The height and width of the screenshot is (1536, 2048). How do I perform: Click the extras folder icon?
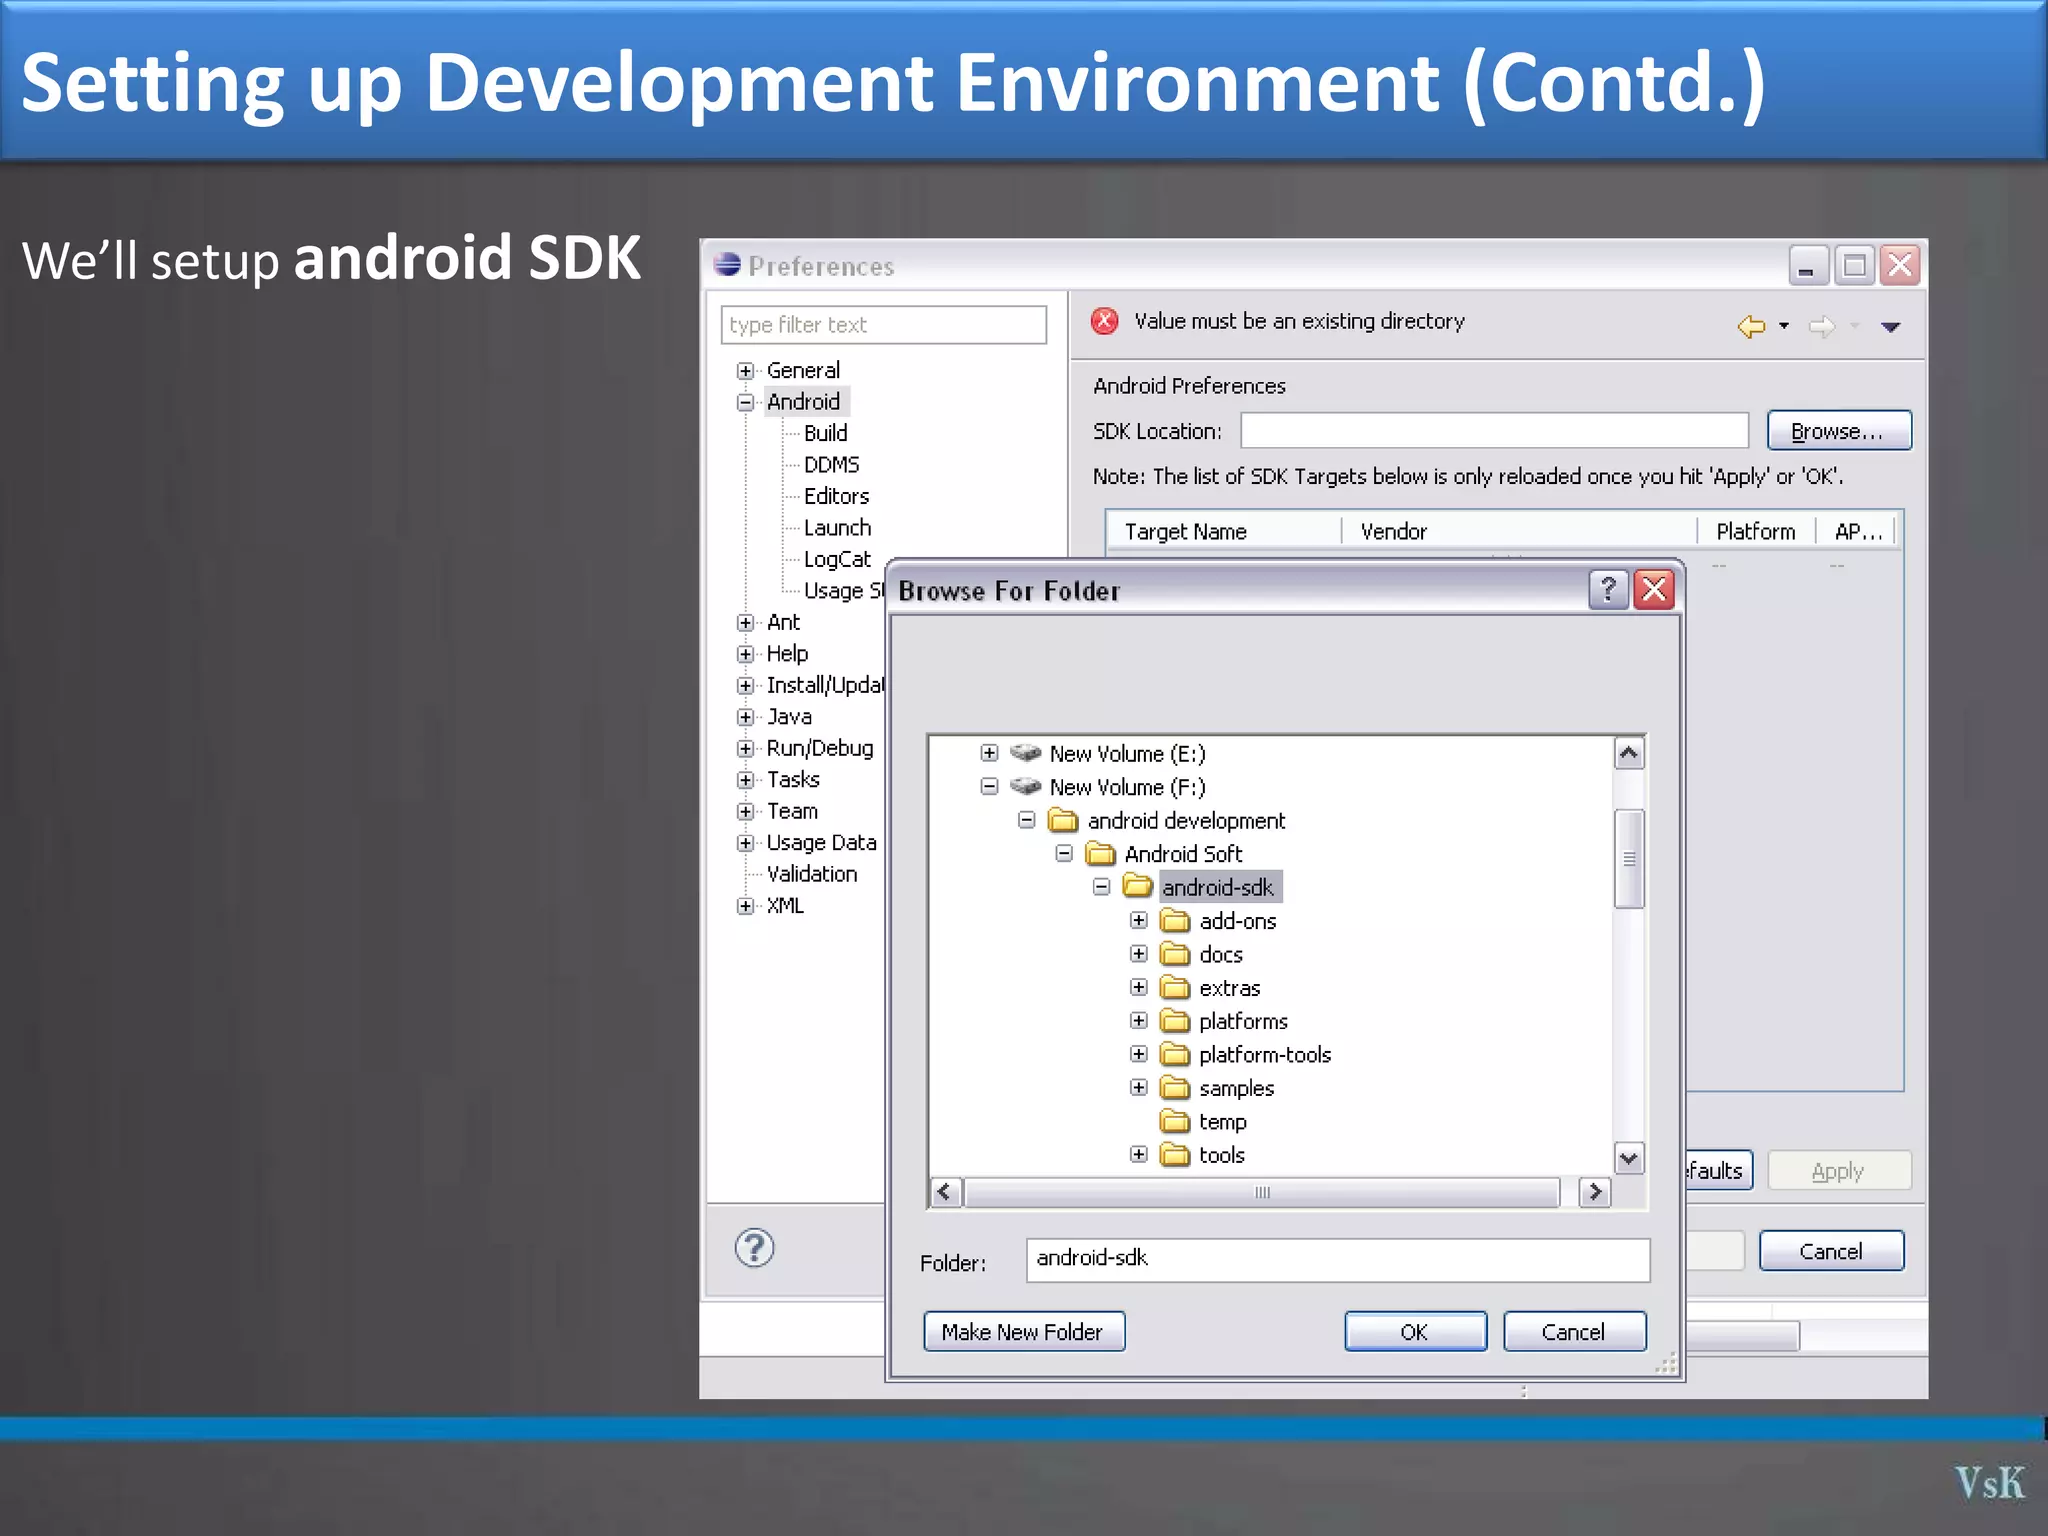tap(1175, 987)
